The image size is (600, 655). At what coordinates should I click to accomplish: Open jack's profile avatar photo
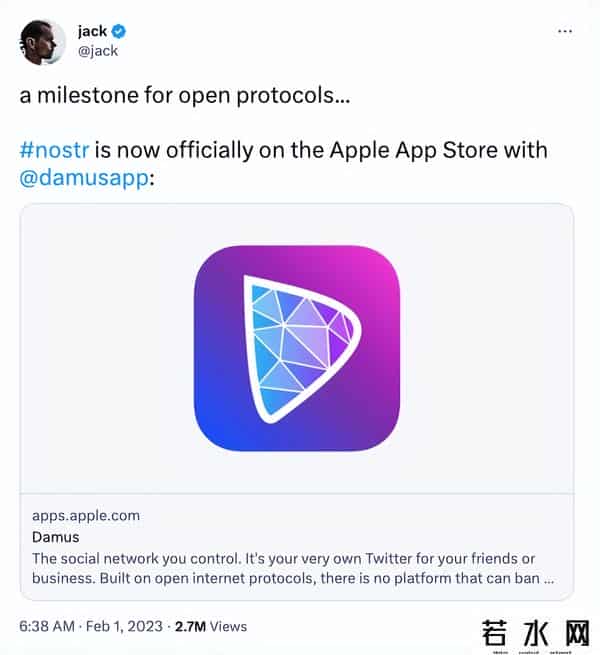[43, 41]
